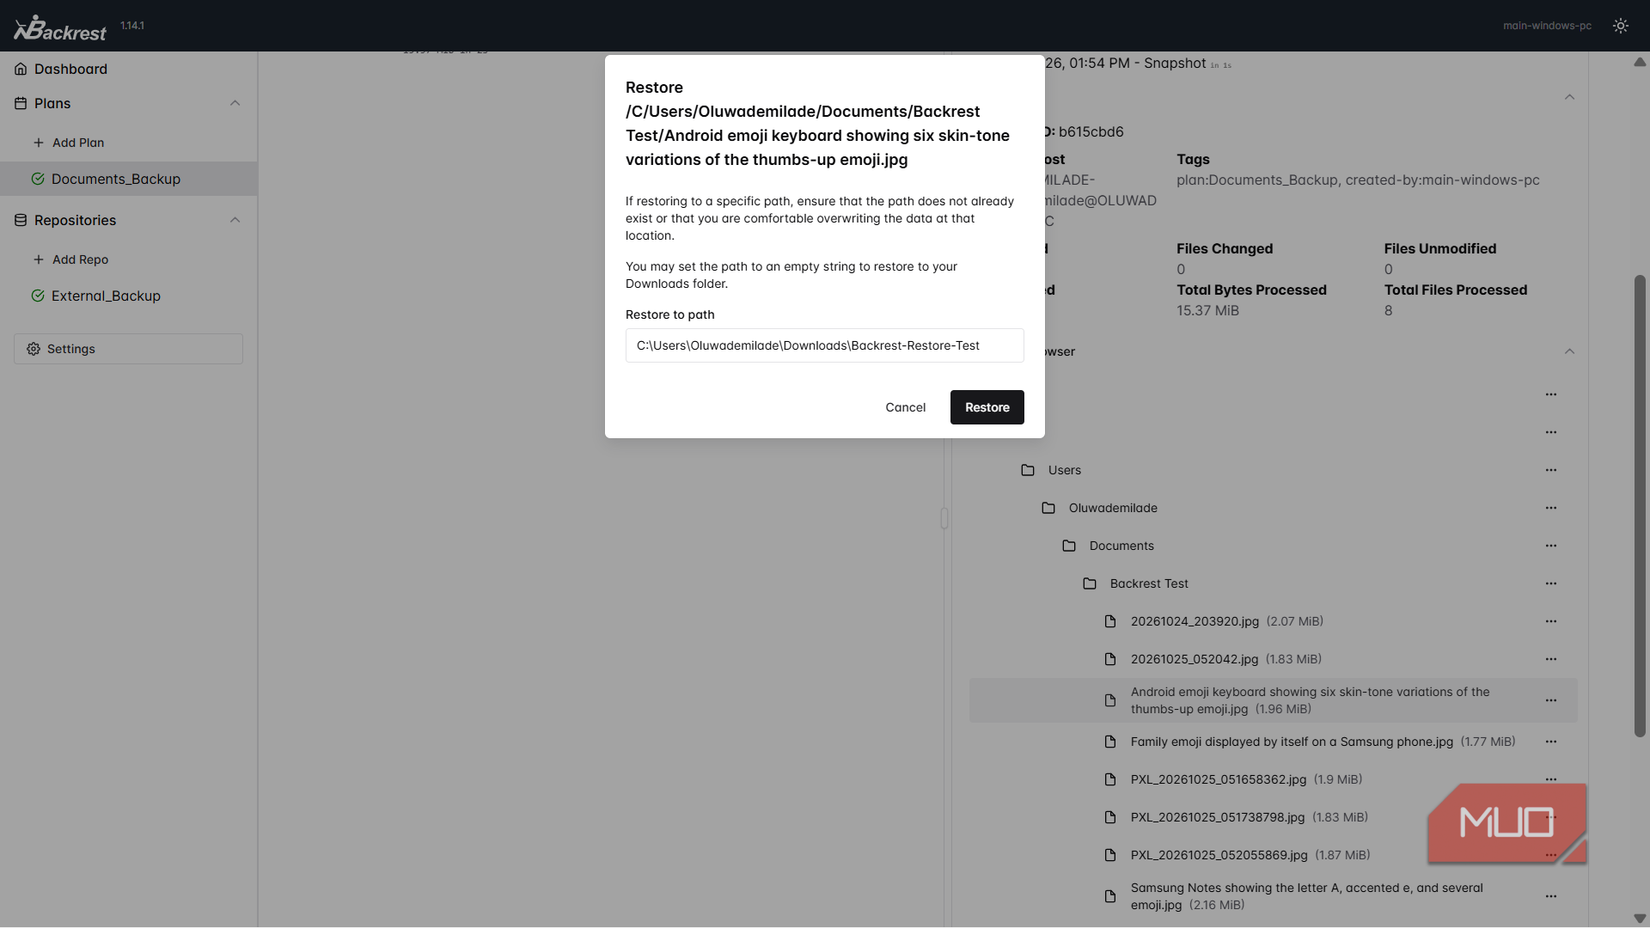Open the Backrest Test folder icon
This screenshot has width=1650, height=928.
[x=1090, y=584]
